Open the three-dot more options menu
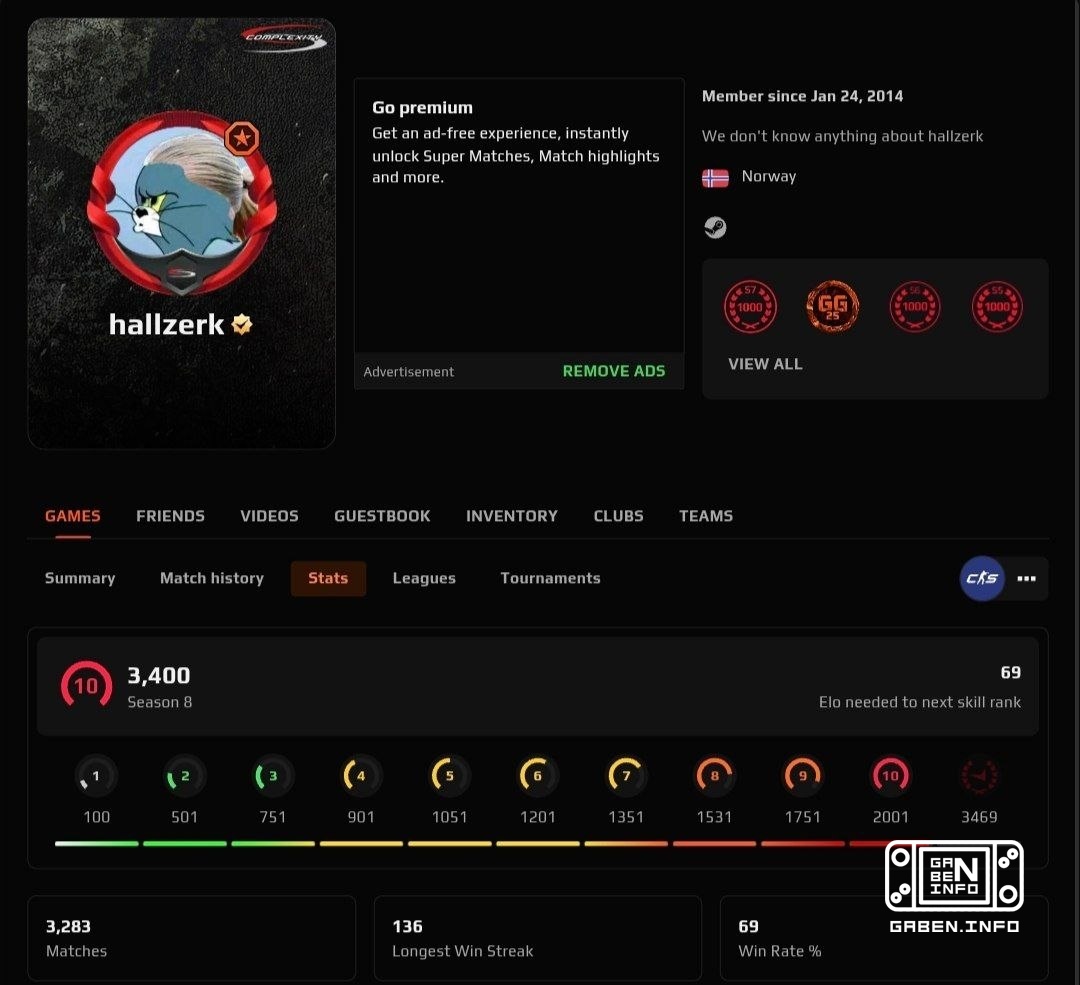The width and height of the screenshot is (1080, 985). tap(1026, 579)
